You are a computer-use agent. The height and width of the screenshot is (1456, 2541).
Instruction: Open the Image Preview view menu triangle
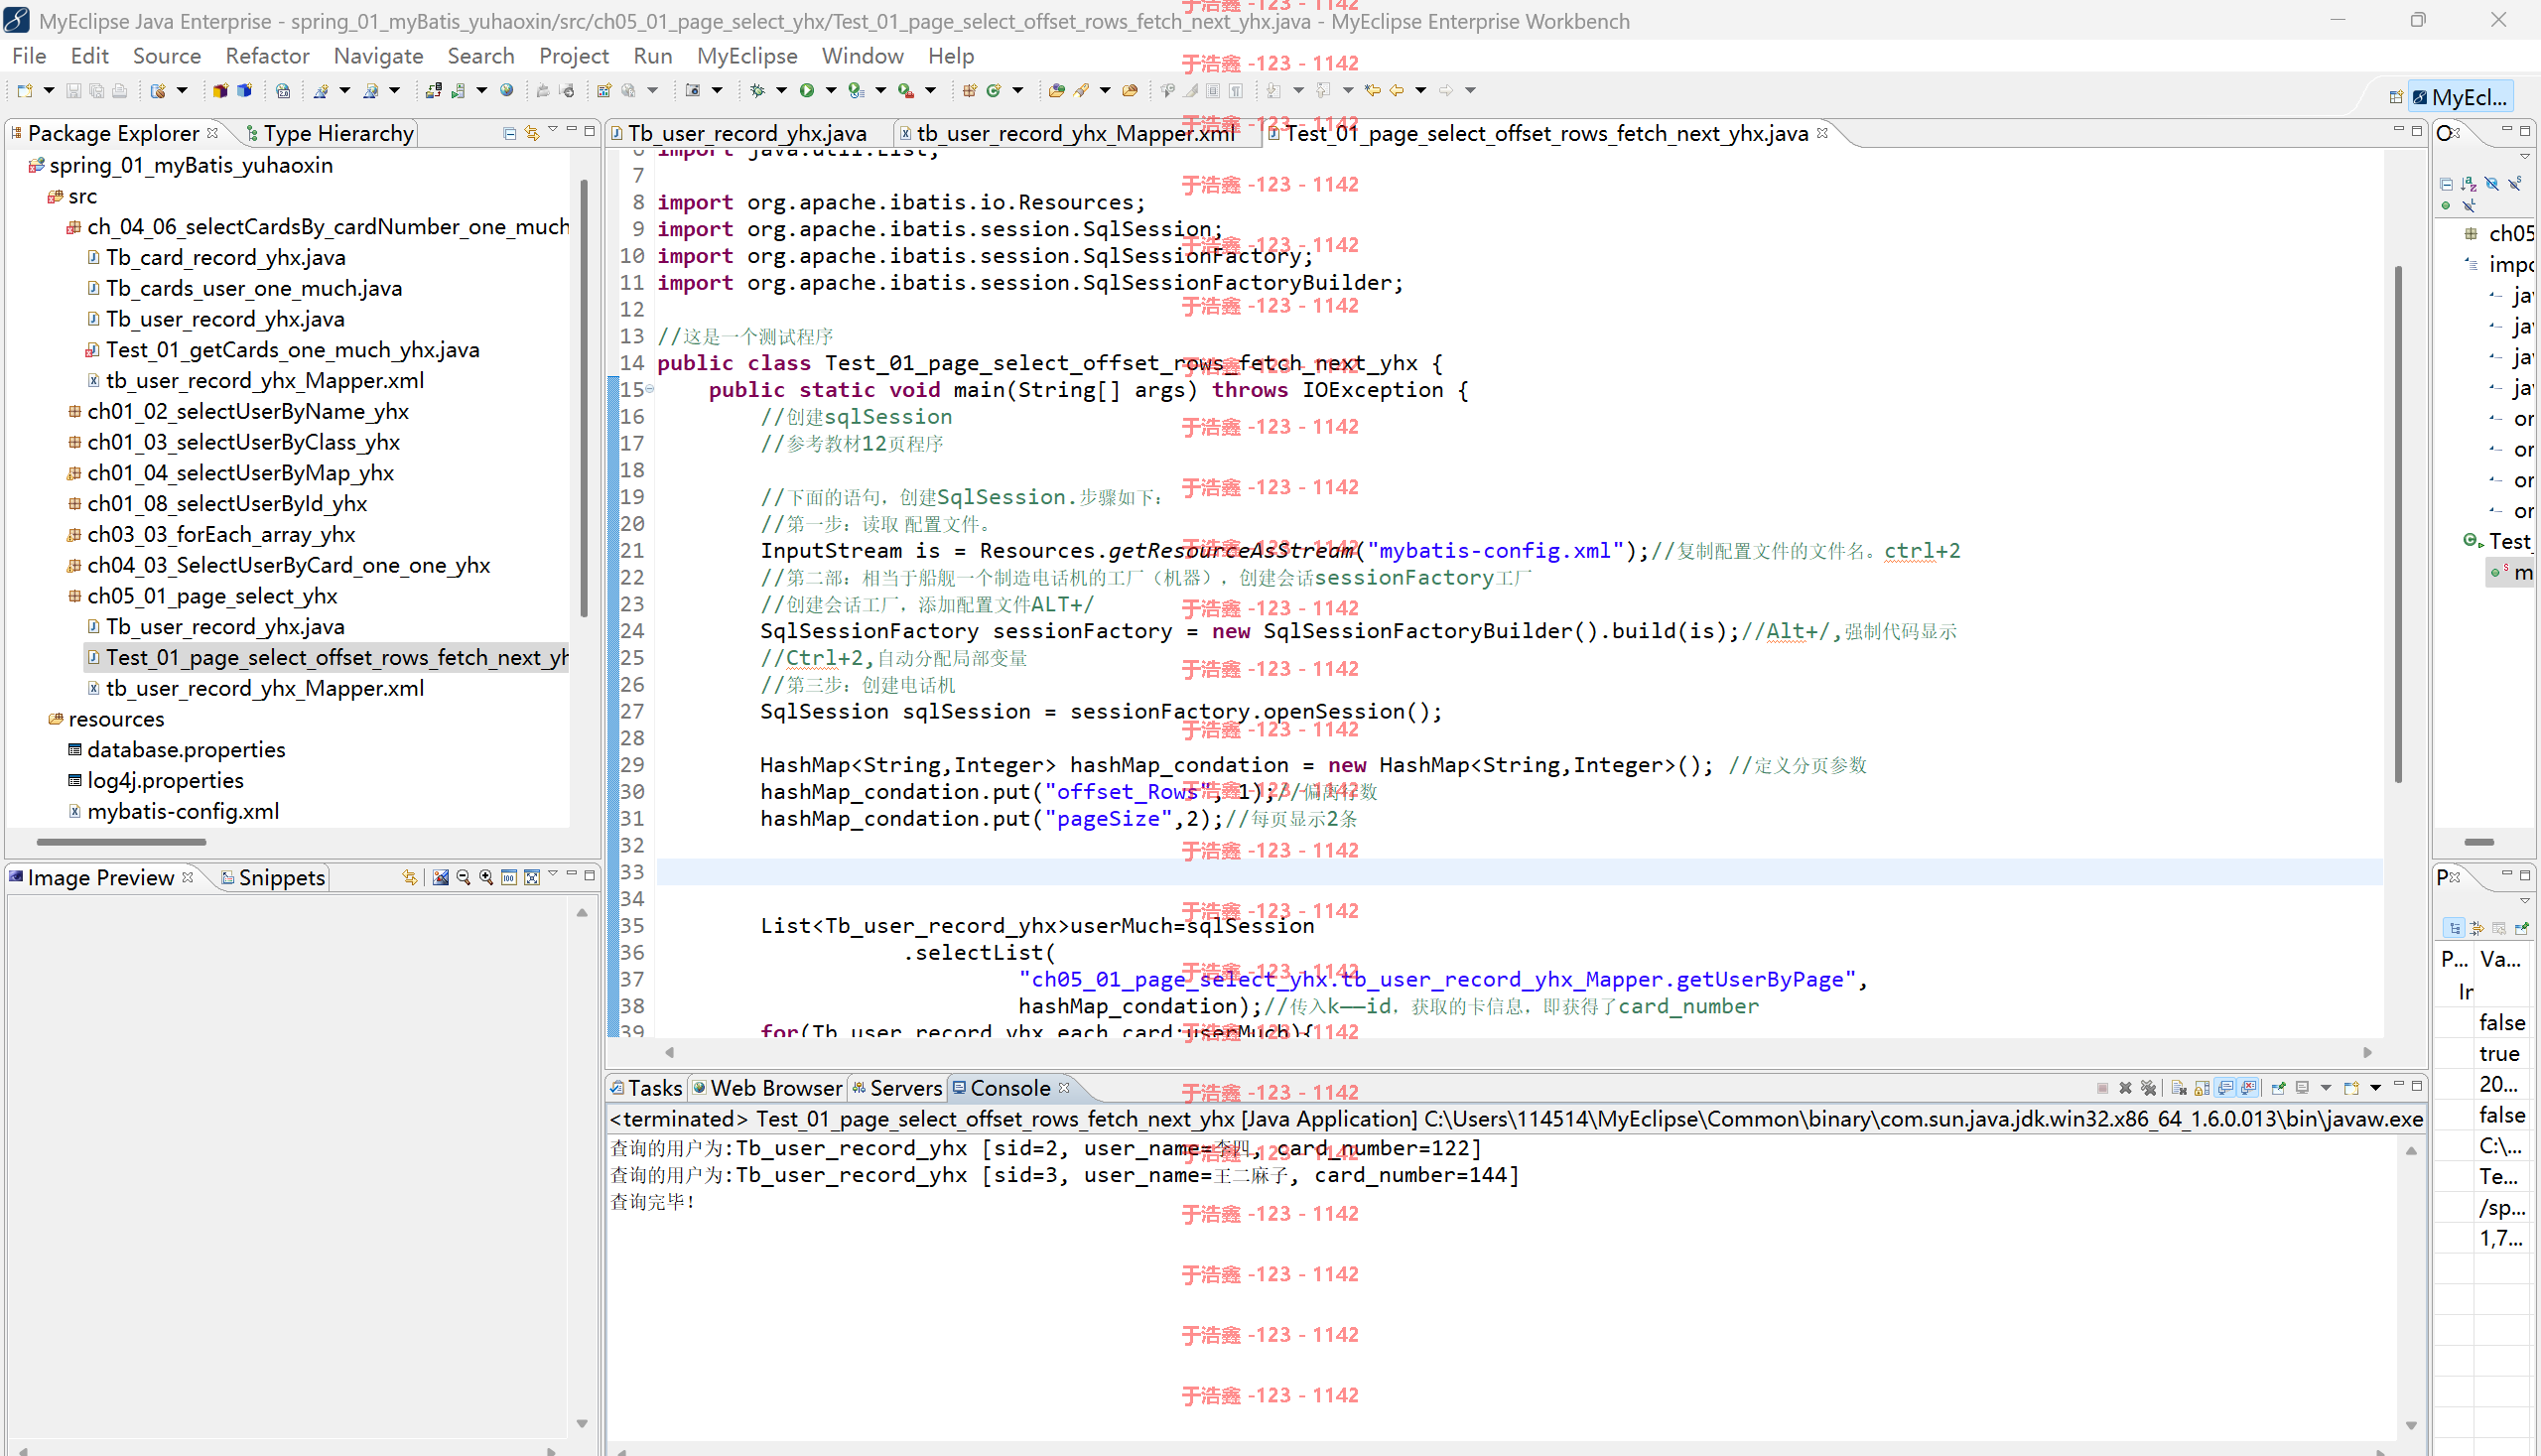(x=552, y=874)
